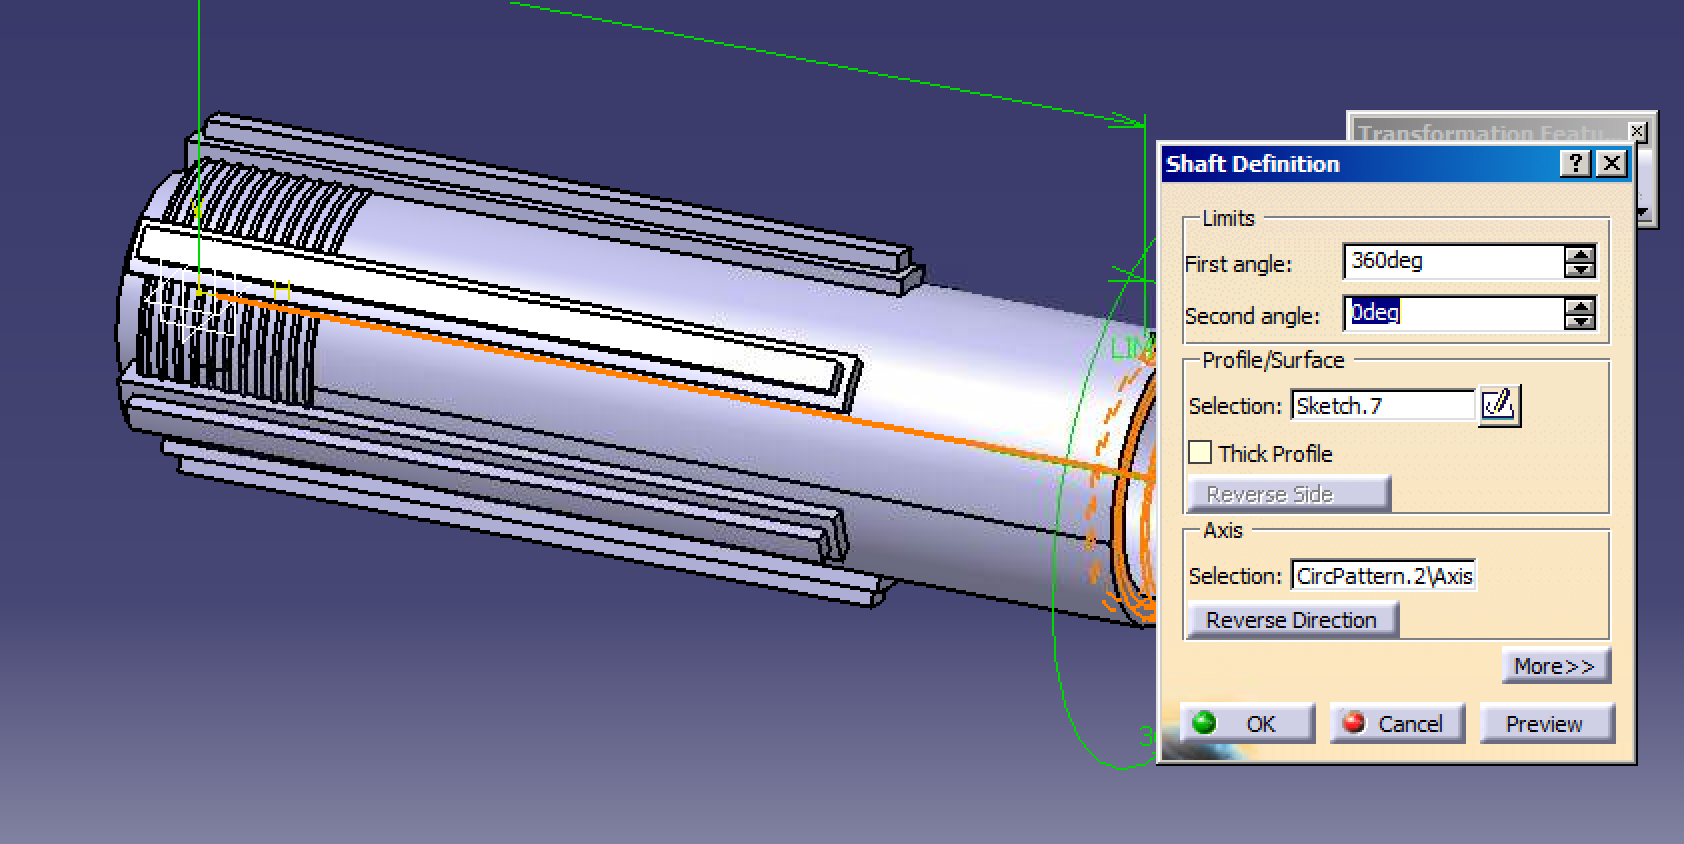This screenshot has width=1684, height=844.
Task: Increase Second angle with up arrow
Action: point(1580,306)
